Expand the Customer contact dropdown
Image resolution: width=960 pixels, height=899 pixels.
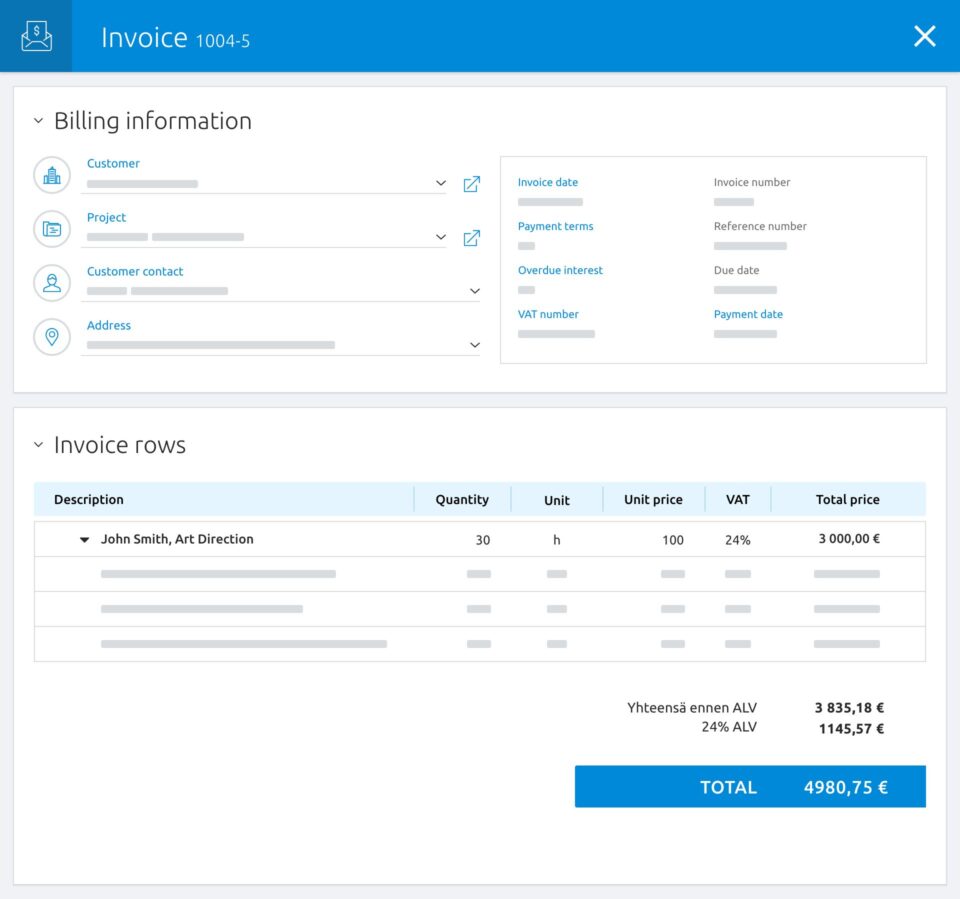point(474,292)
